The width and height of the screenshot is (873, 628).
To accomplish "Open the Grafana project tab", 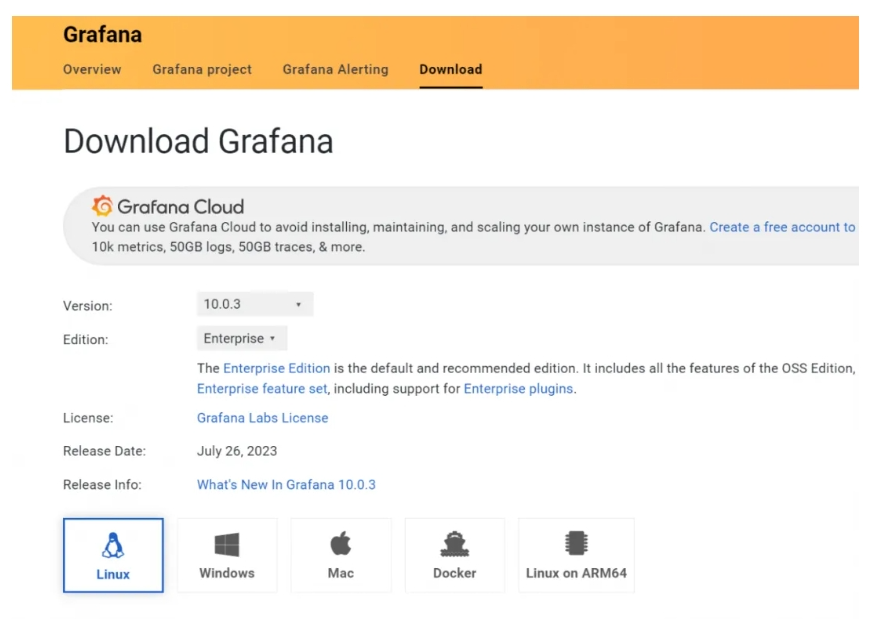I will [x=202, y=69].
